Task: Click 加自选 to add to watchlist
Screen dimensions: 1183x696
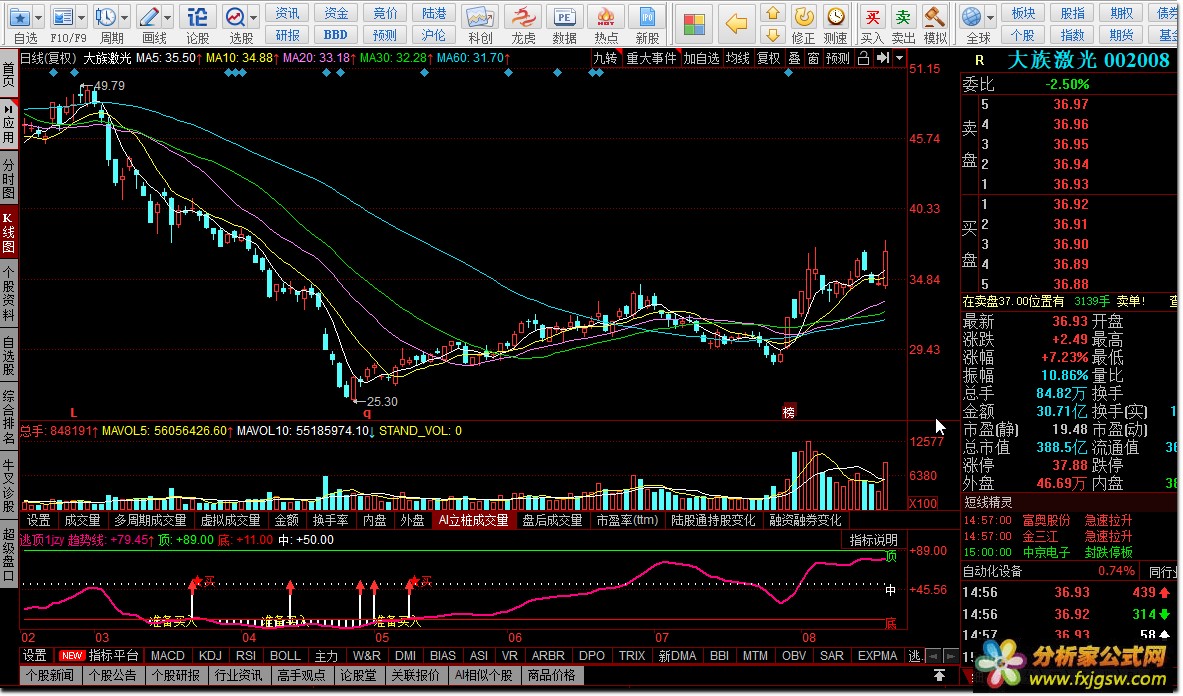Action: [701, 58]
